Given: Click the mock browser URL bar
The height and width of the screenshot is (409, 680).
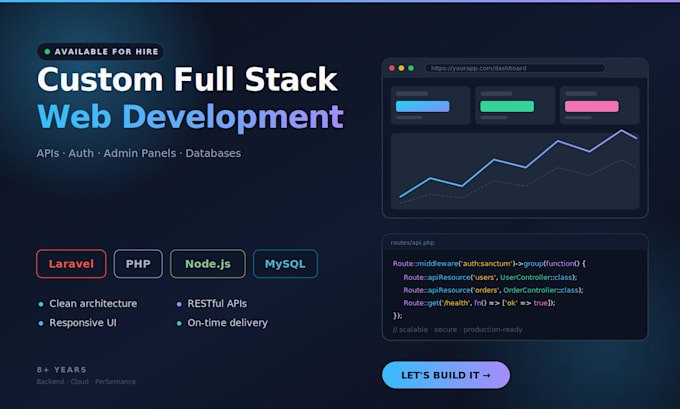Looking at the screenshot, I should (515, 68).
